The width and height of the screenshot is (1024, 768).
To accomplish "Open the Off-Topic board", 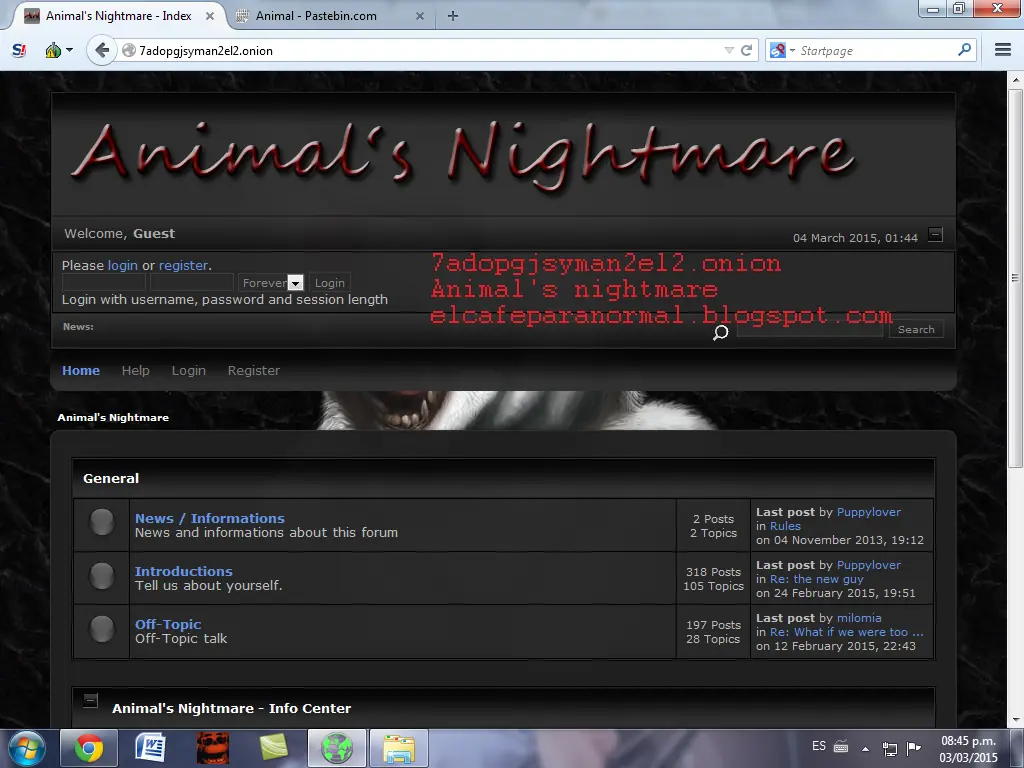I will point(168,624).
